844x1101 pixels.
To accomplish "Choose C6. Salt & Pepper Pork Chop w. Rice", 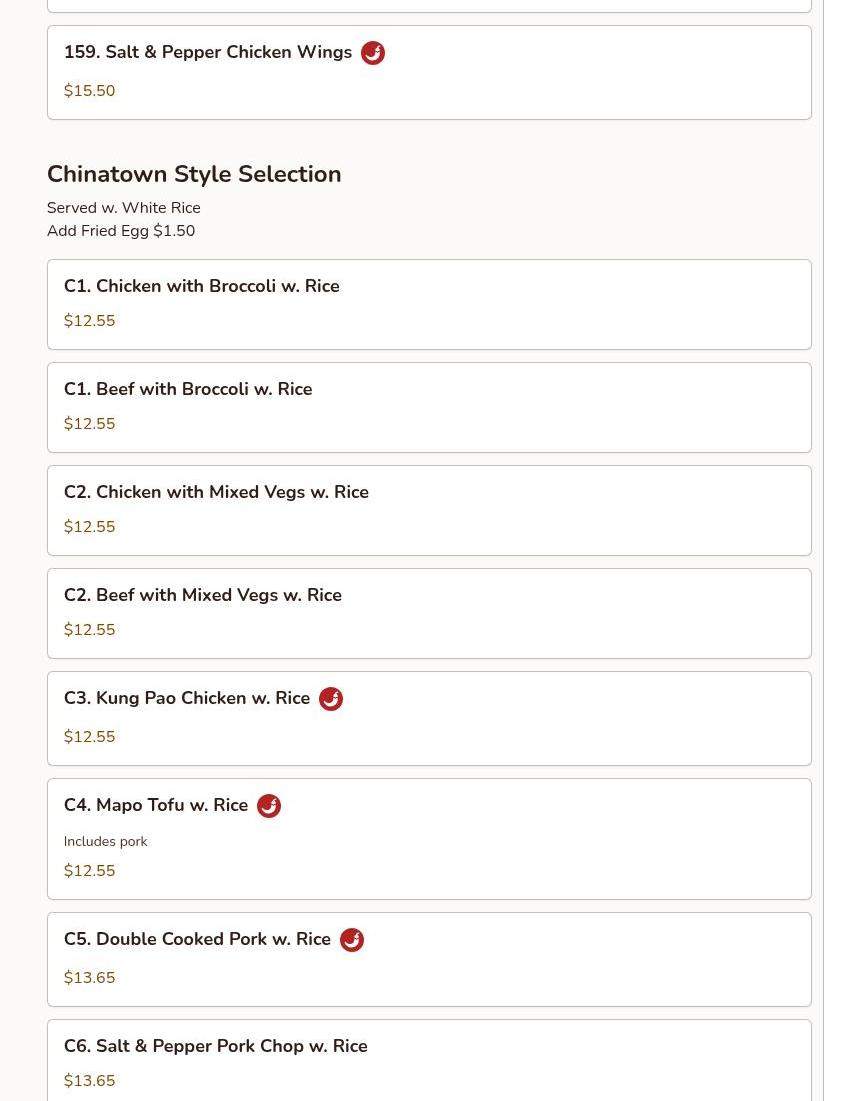I will (x=429, y=1060).
